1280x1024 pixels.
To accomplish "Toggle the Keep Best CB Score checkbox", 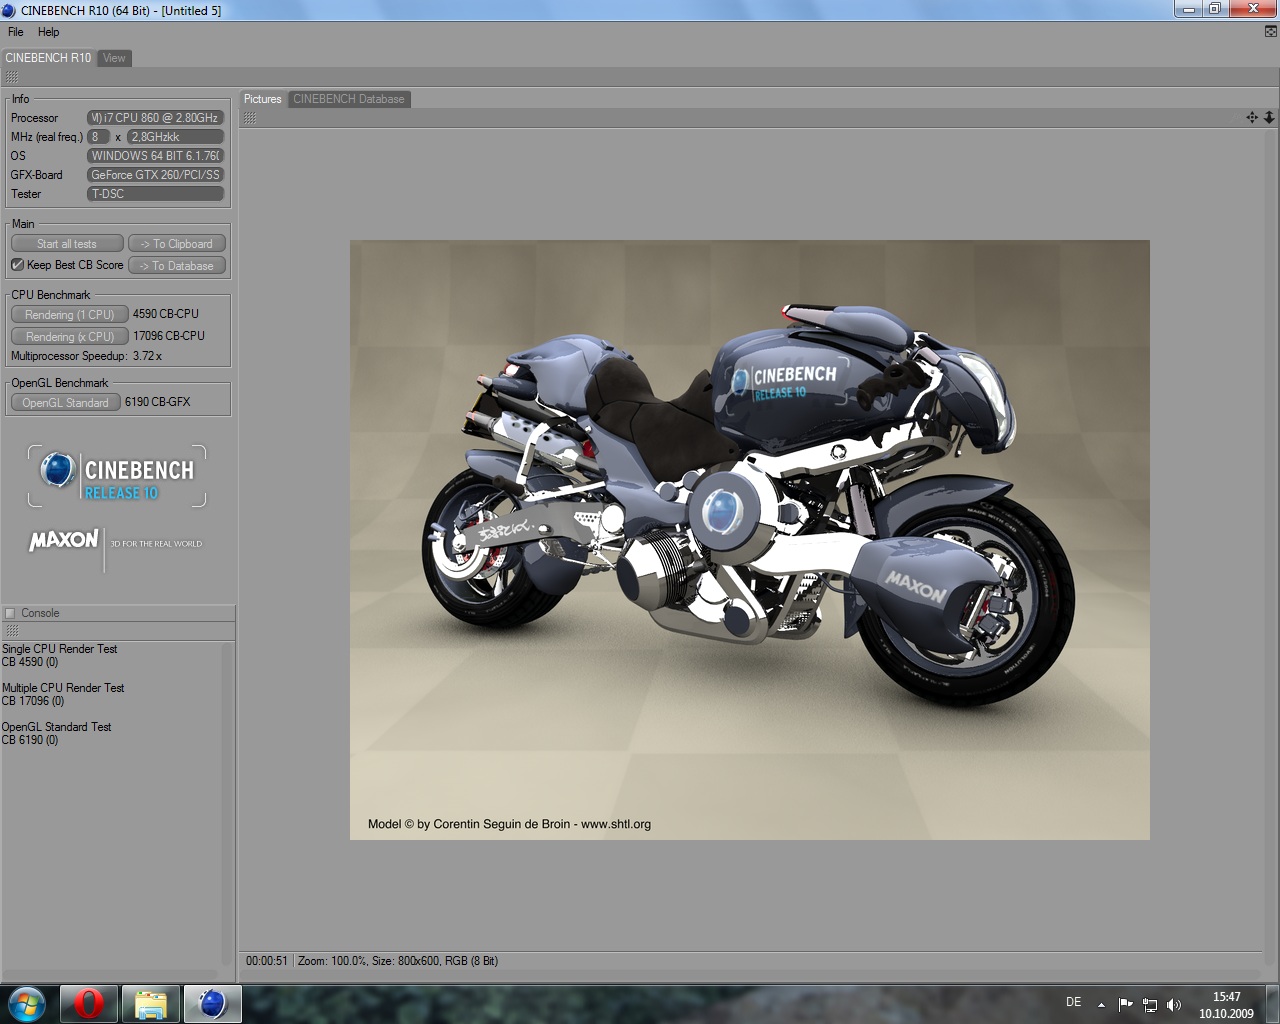I will 17,265.
